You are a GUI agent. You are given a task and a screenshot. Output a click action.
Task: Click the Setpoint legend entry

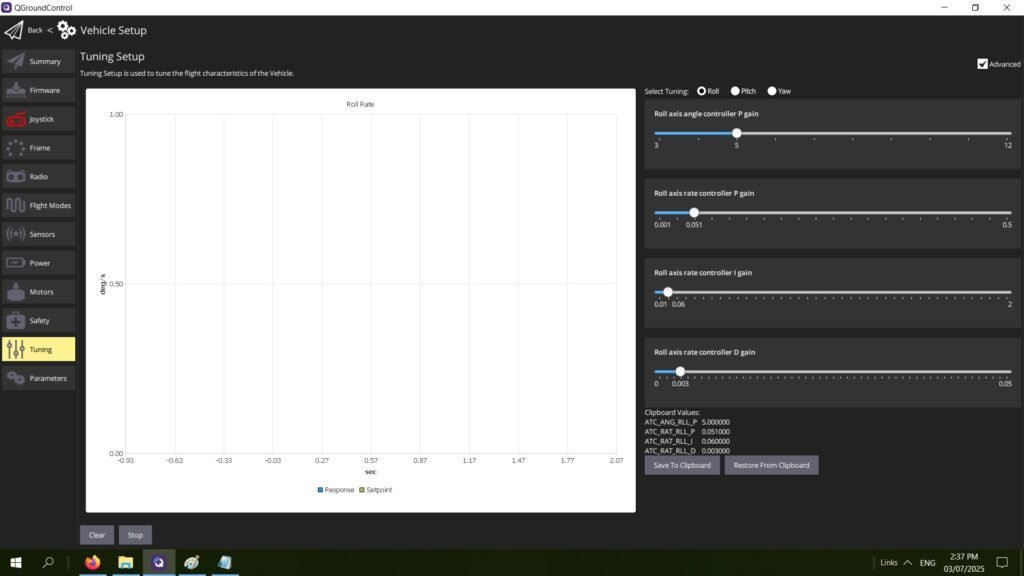(x=376, y=490)
